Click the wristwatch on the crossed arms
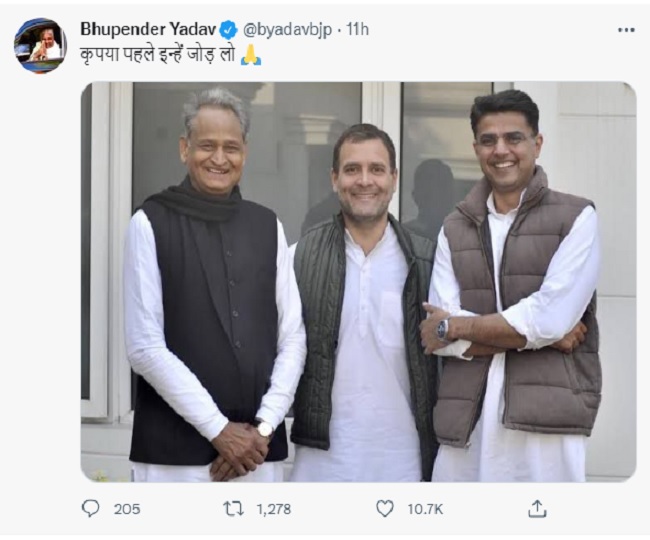 pos(443,328)
